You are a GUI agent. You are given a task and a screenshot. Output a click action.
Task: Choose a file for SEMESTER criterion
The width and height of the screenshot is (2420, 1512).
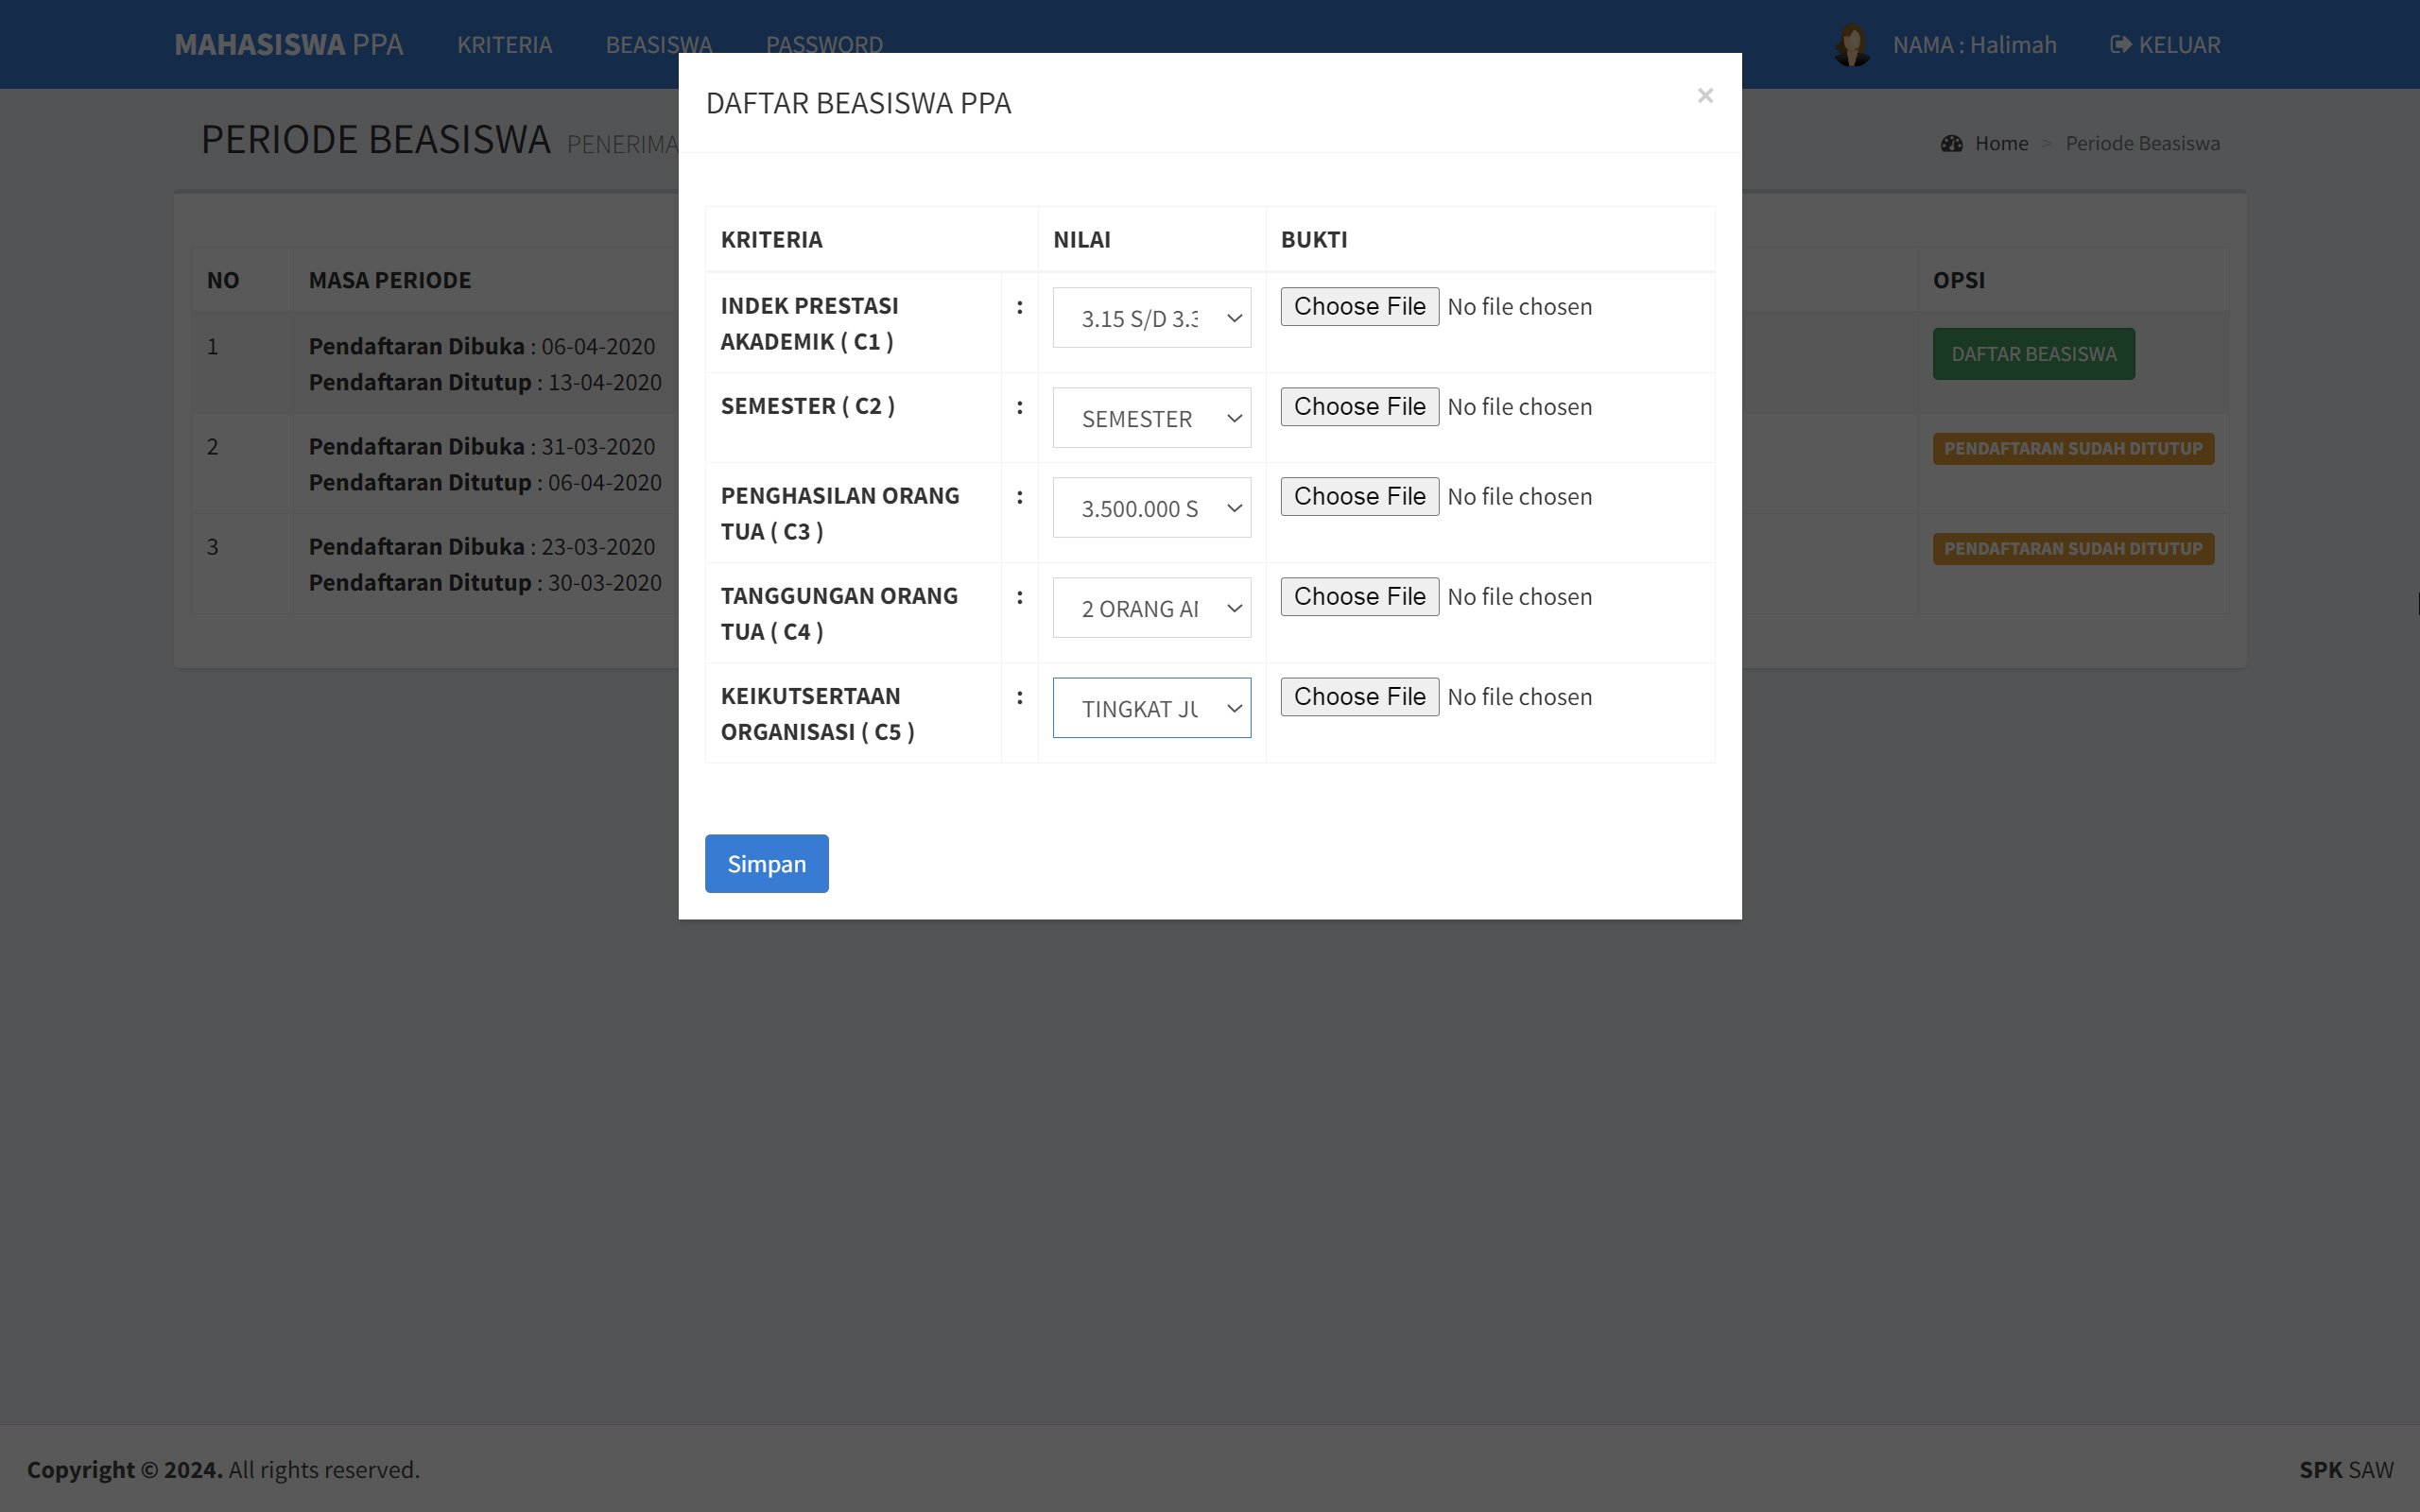click(1358, 406)
